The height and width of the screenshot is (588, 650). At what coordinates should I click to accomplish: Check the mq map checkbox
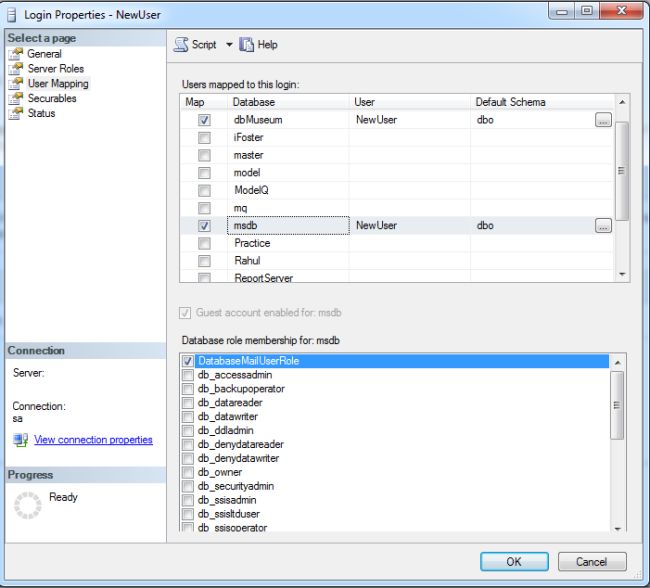204,208
